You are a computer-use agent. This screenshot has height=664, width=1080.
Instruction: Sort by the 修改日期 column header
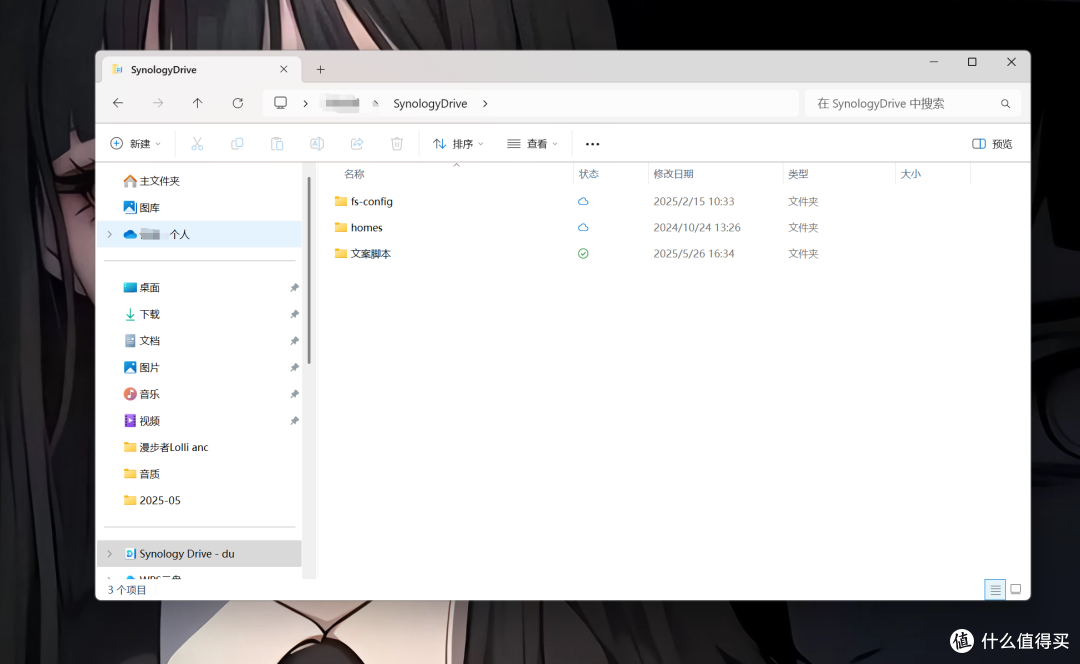tap(673, 174)
